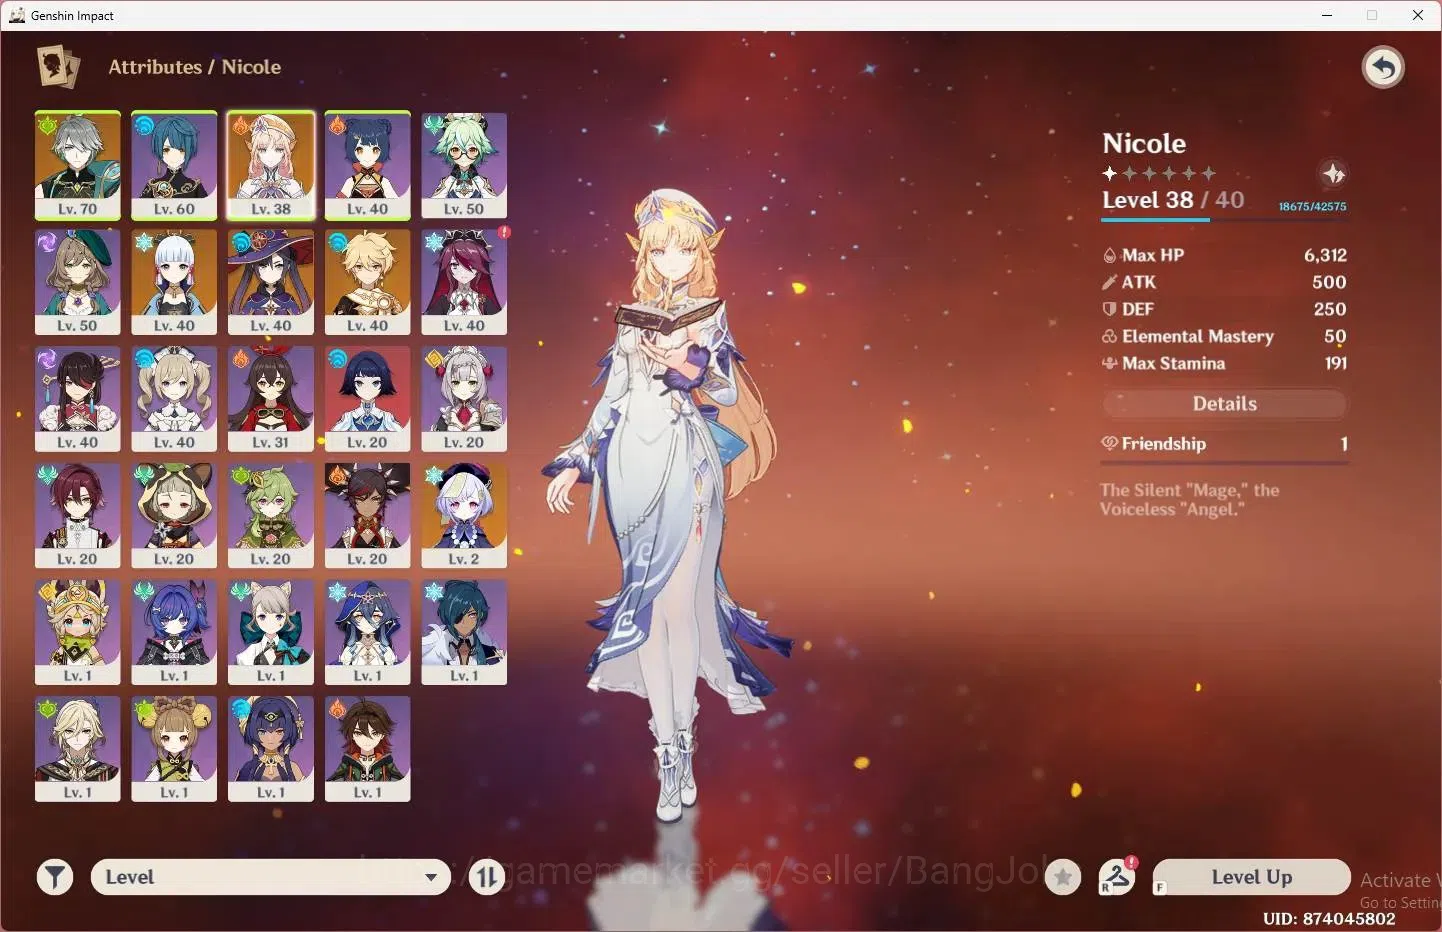Click the Genshin Impact window title icon
Screen dimensions: 1442x932
pos(17,15)
